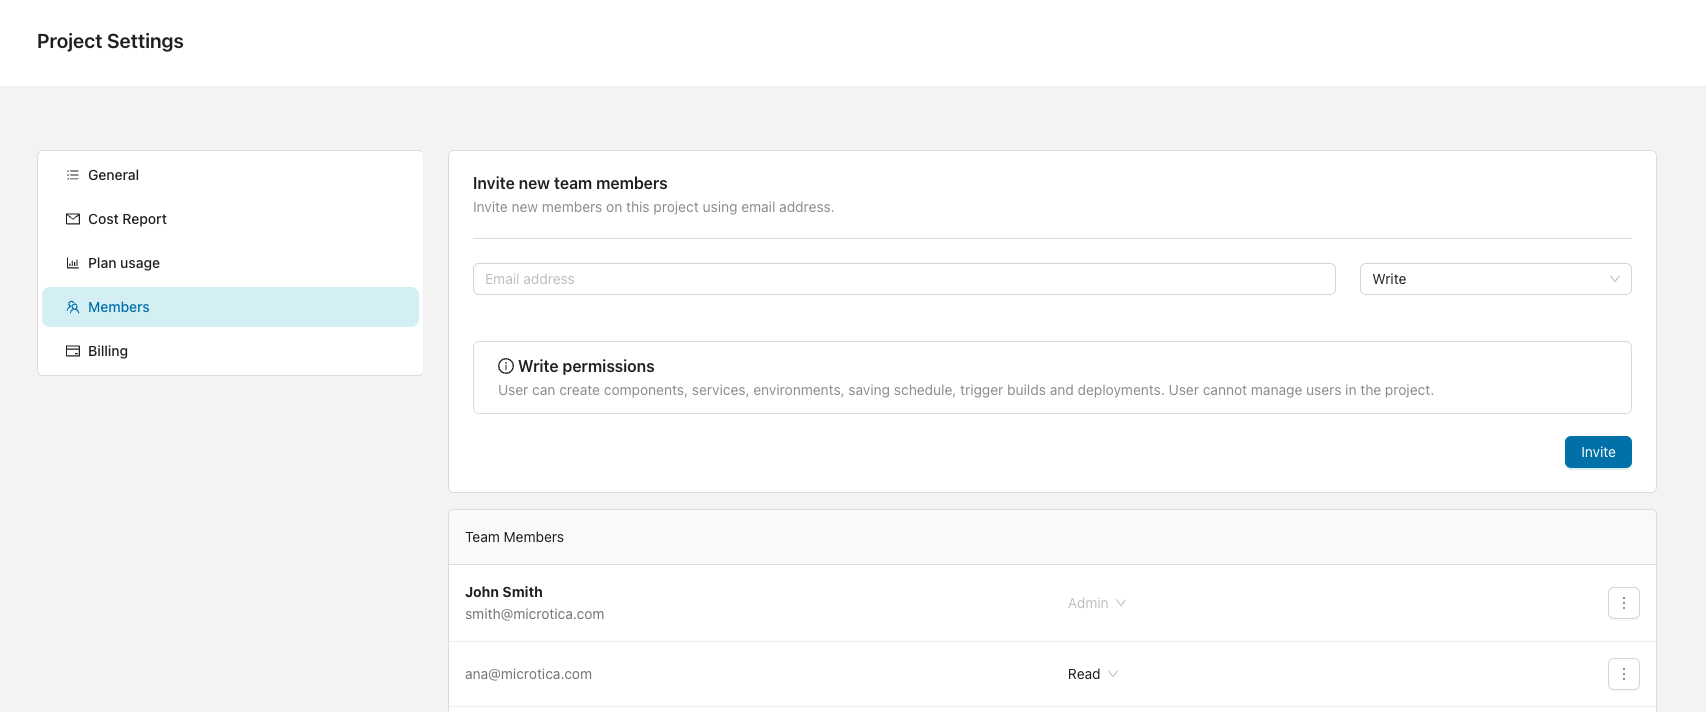Image resolution: width=1706 pixels, height=712 pixels.
Task: Click the Members people icon
Action: coord(72,307)
